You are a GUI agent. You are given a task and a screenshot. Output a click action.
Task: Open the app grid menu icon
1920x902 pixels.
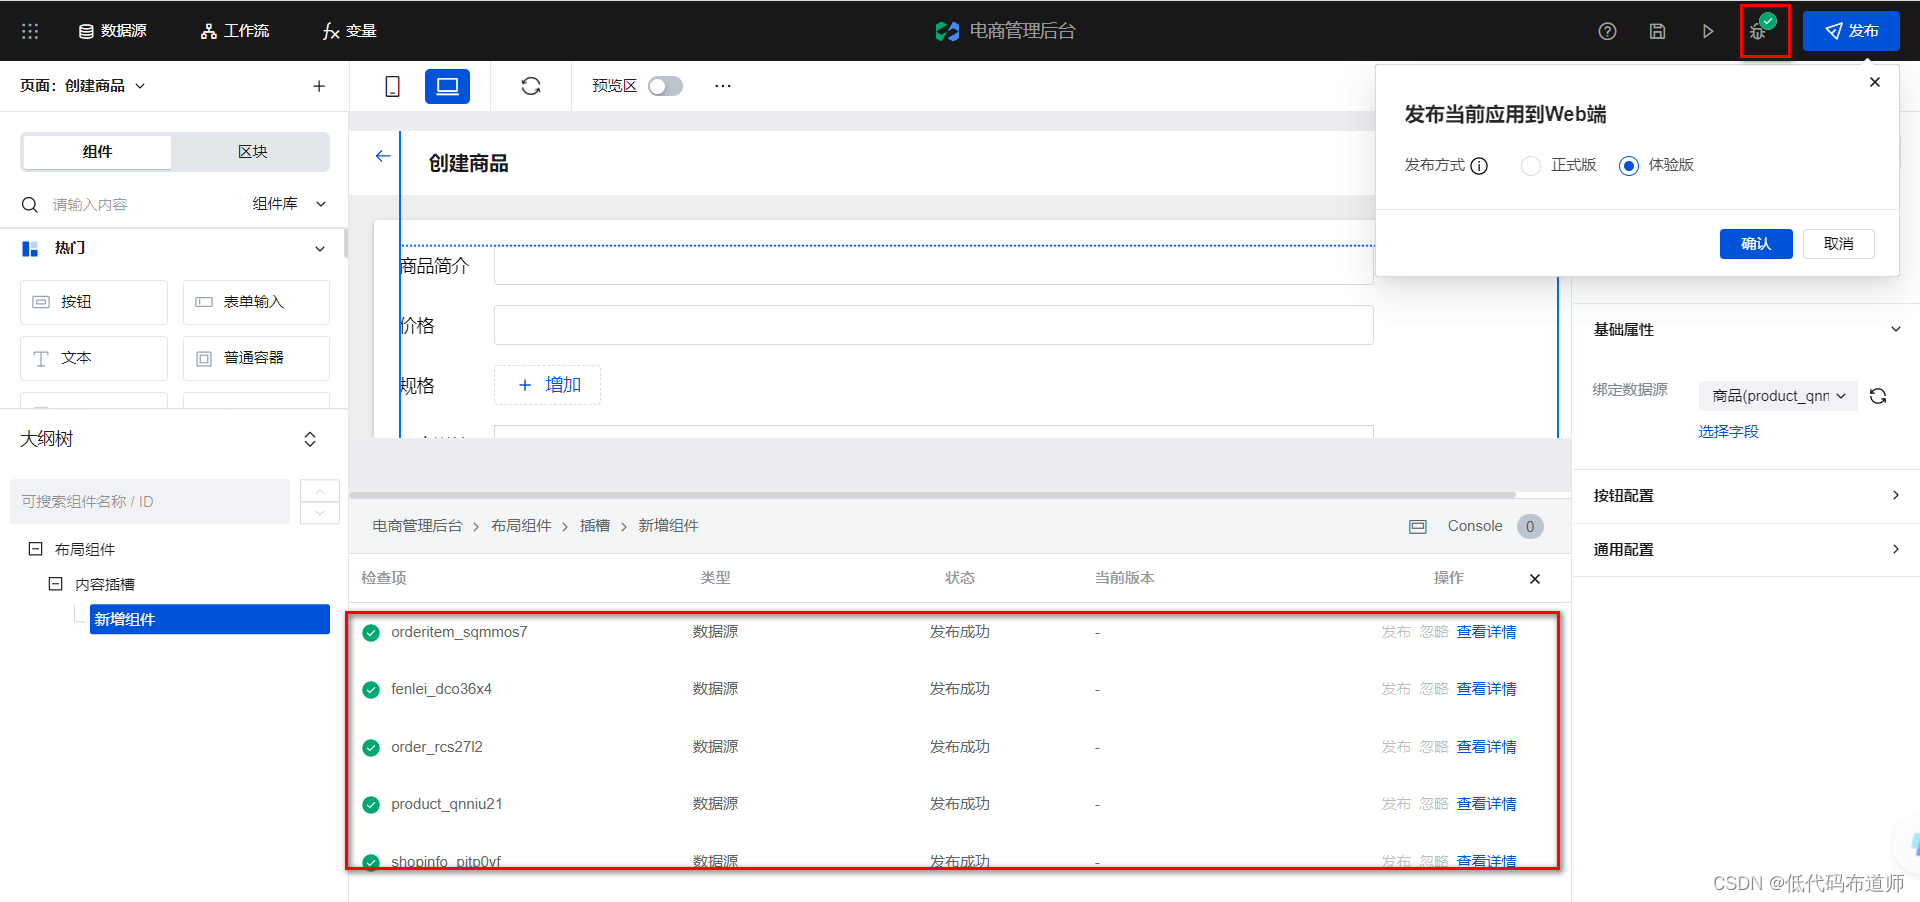pos(30,31)
